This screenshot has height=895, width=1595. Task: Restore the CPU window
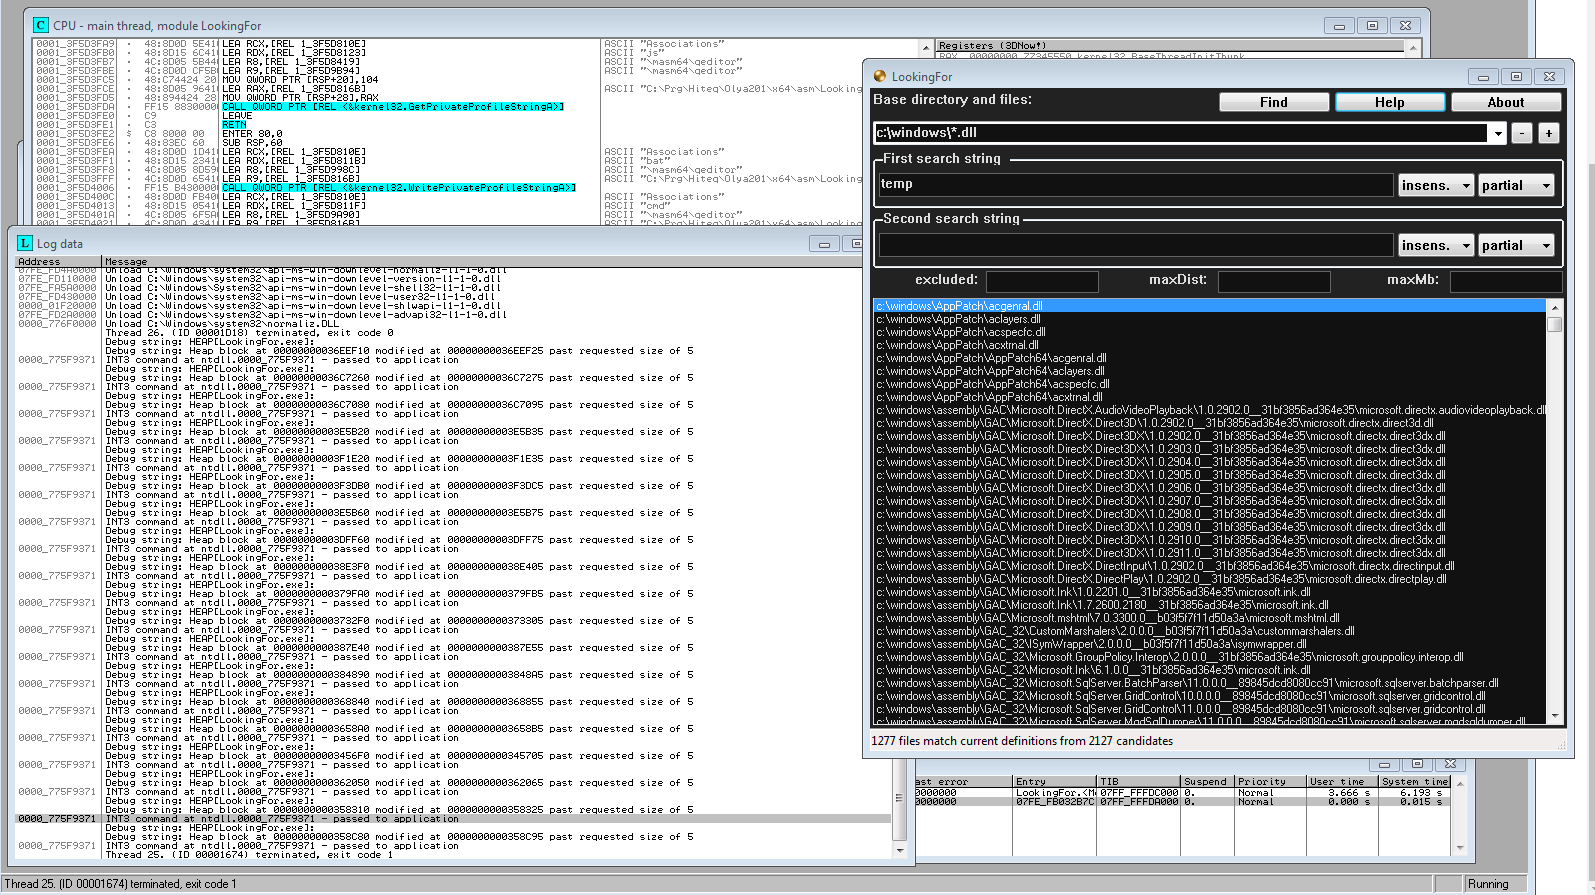[x=1372, y=26]
